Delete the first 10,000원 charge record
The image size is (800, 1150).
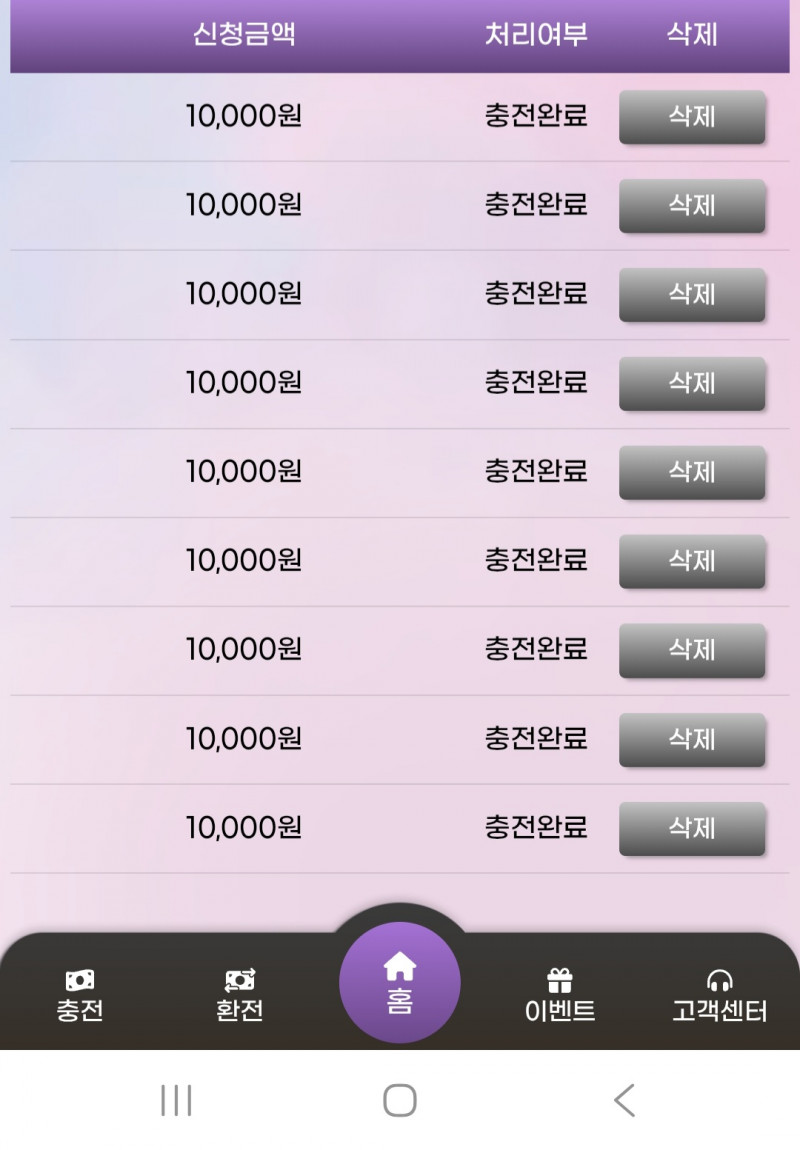692,117
